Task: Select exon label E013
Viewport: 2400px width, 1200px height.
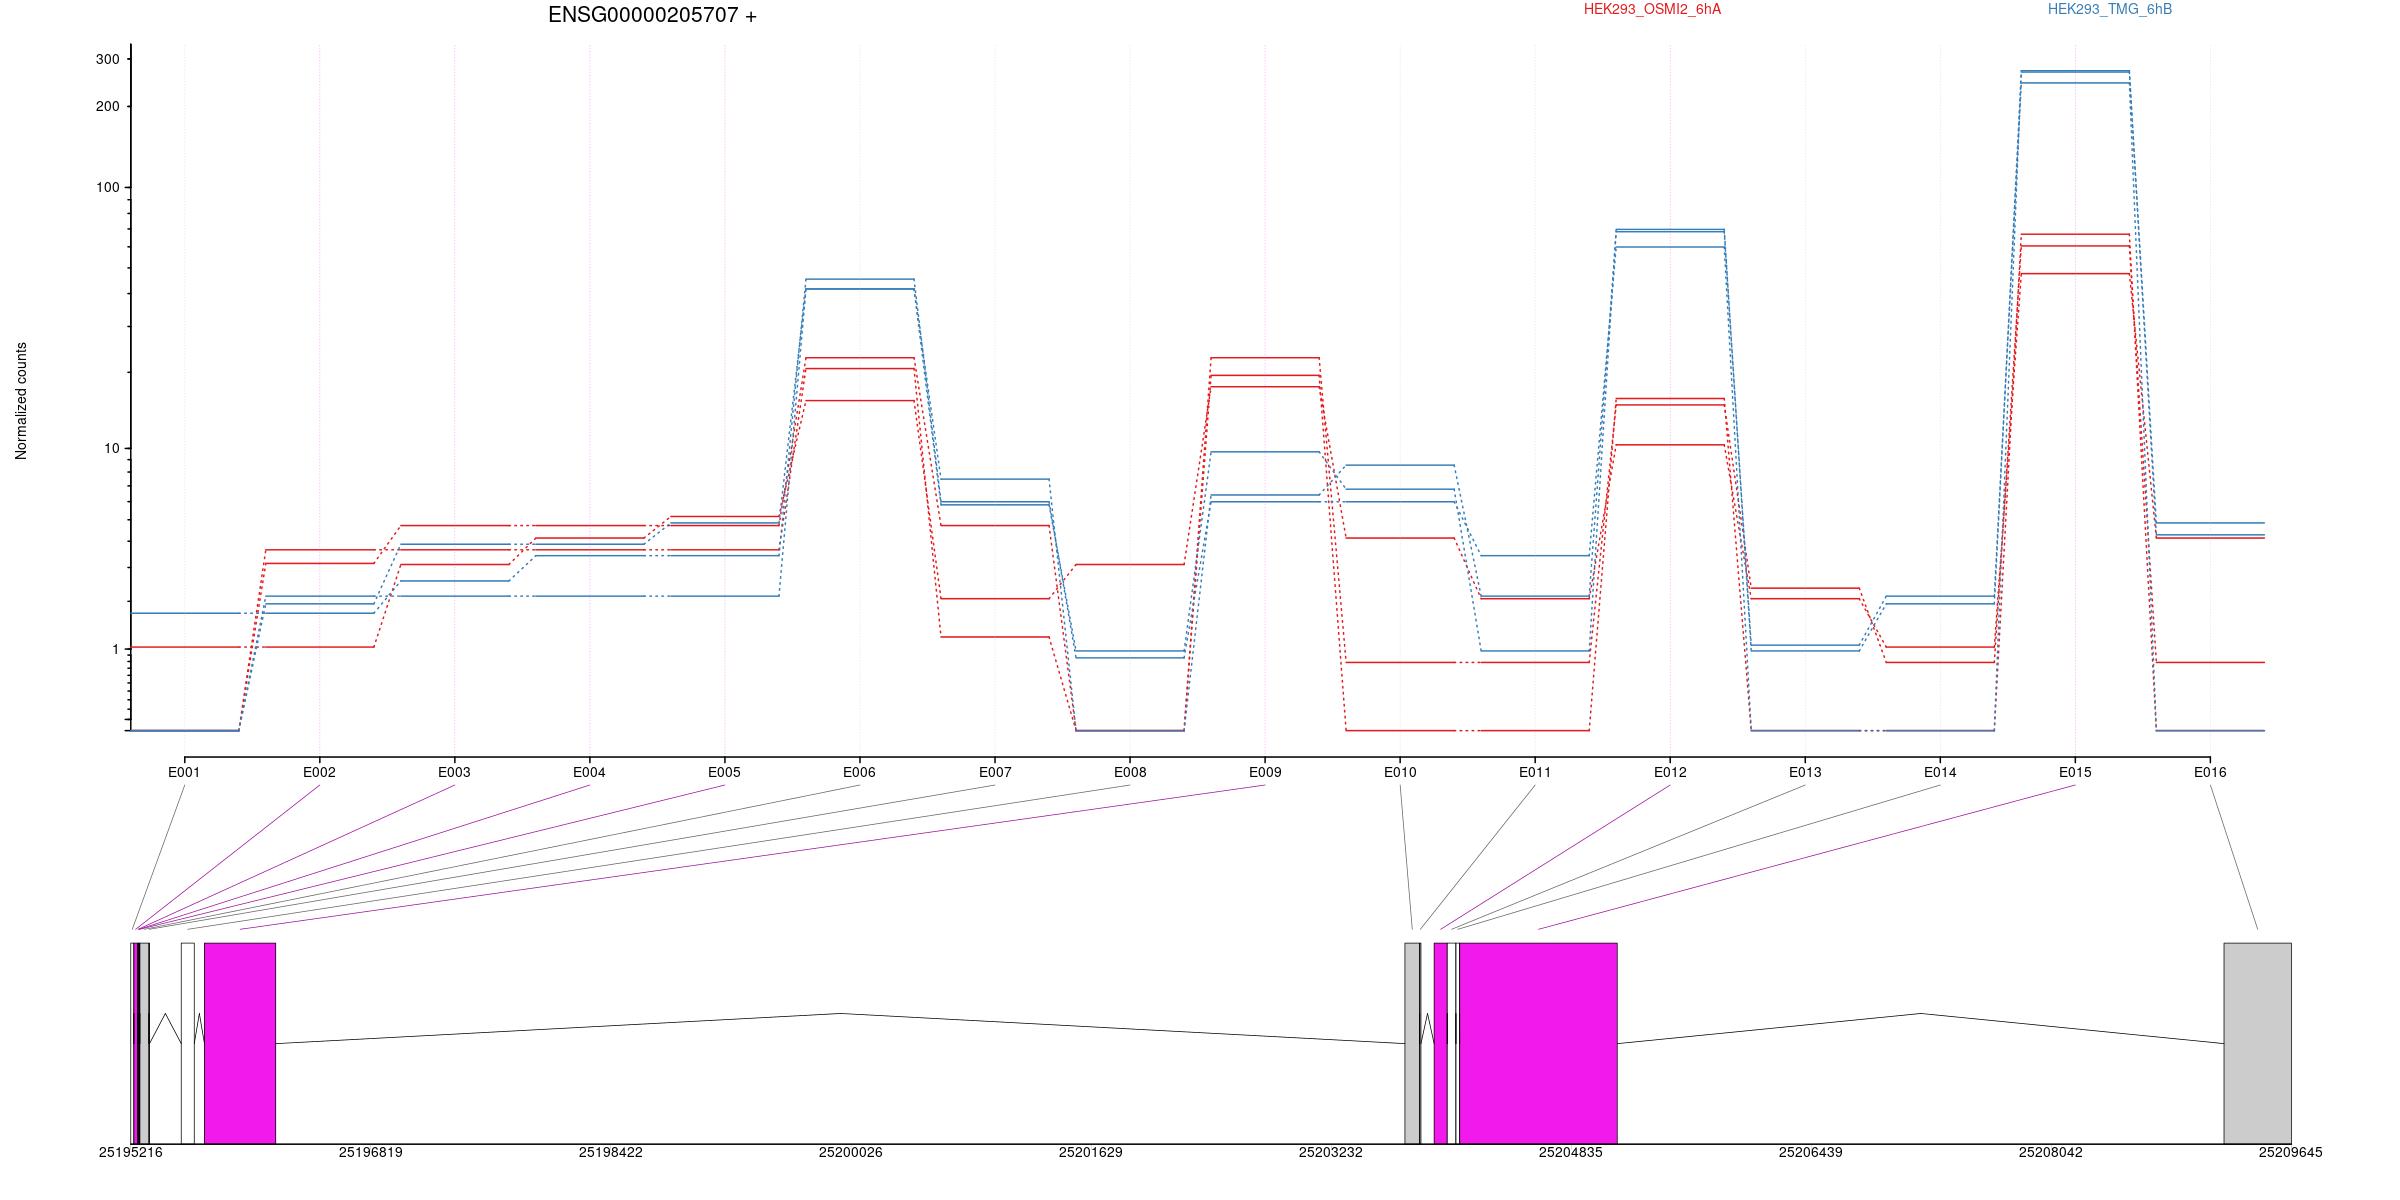Action: point(1805,772)
